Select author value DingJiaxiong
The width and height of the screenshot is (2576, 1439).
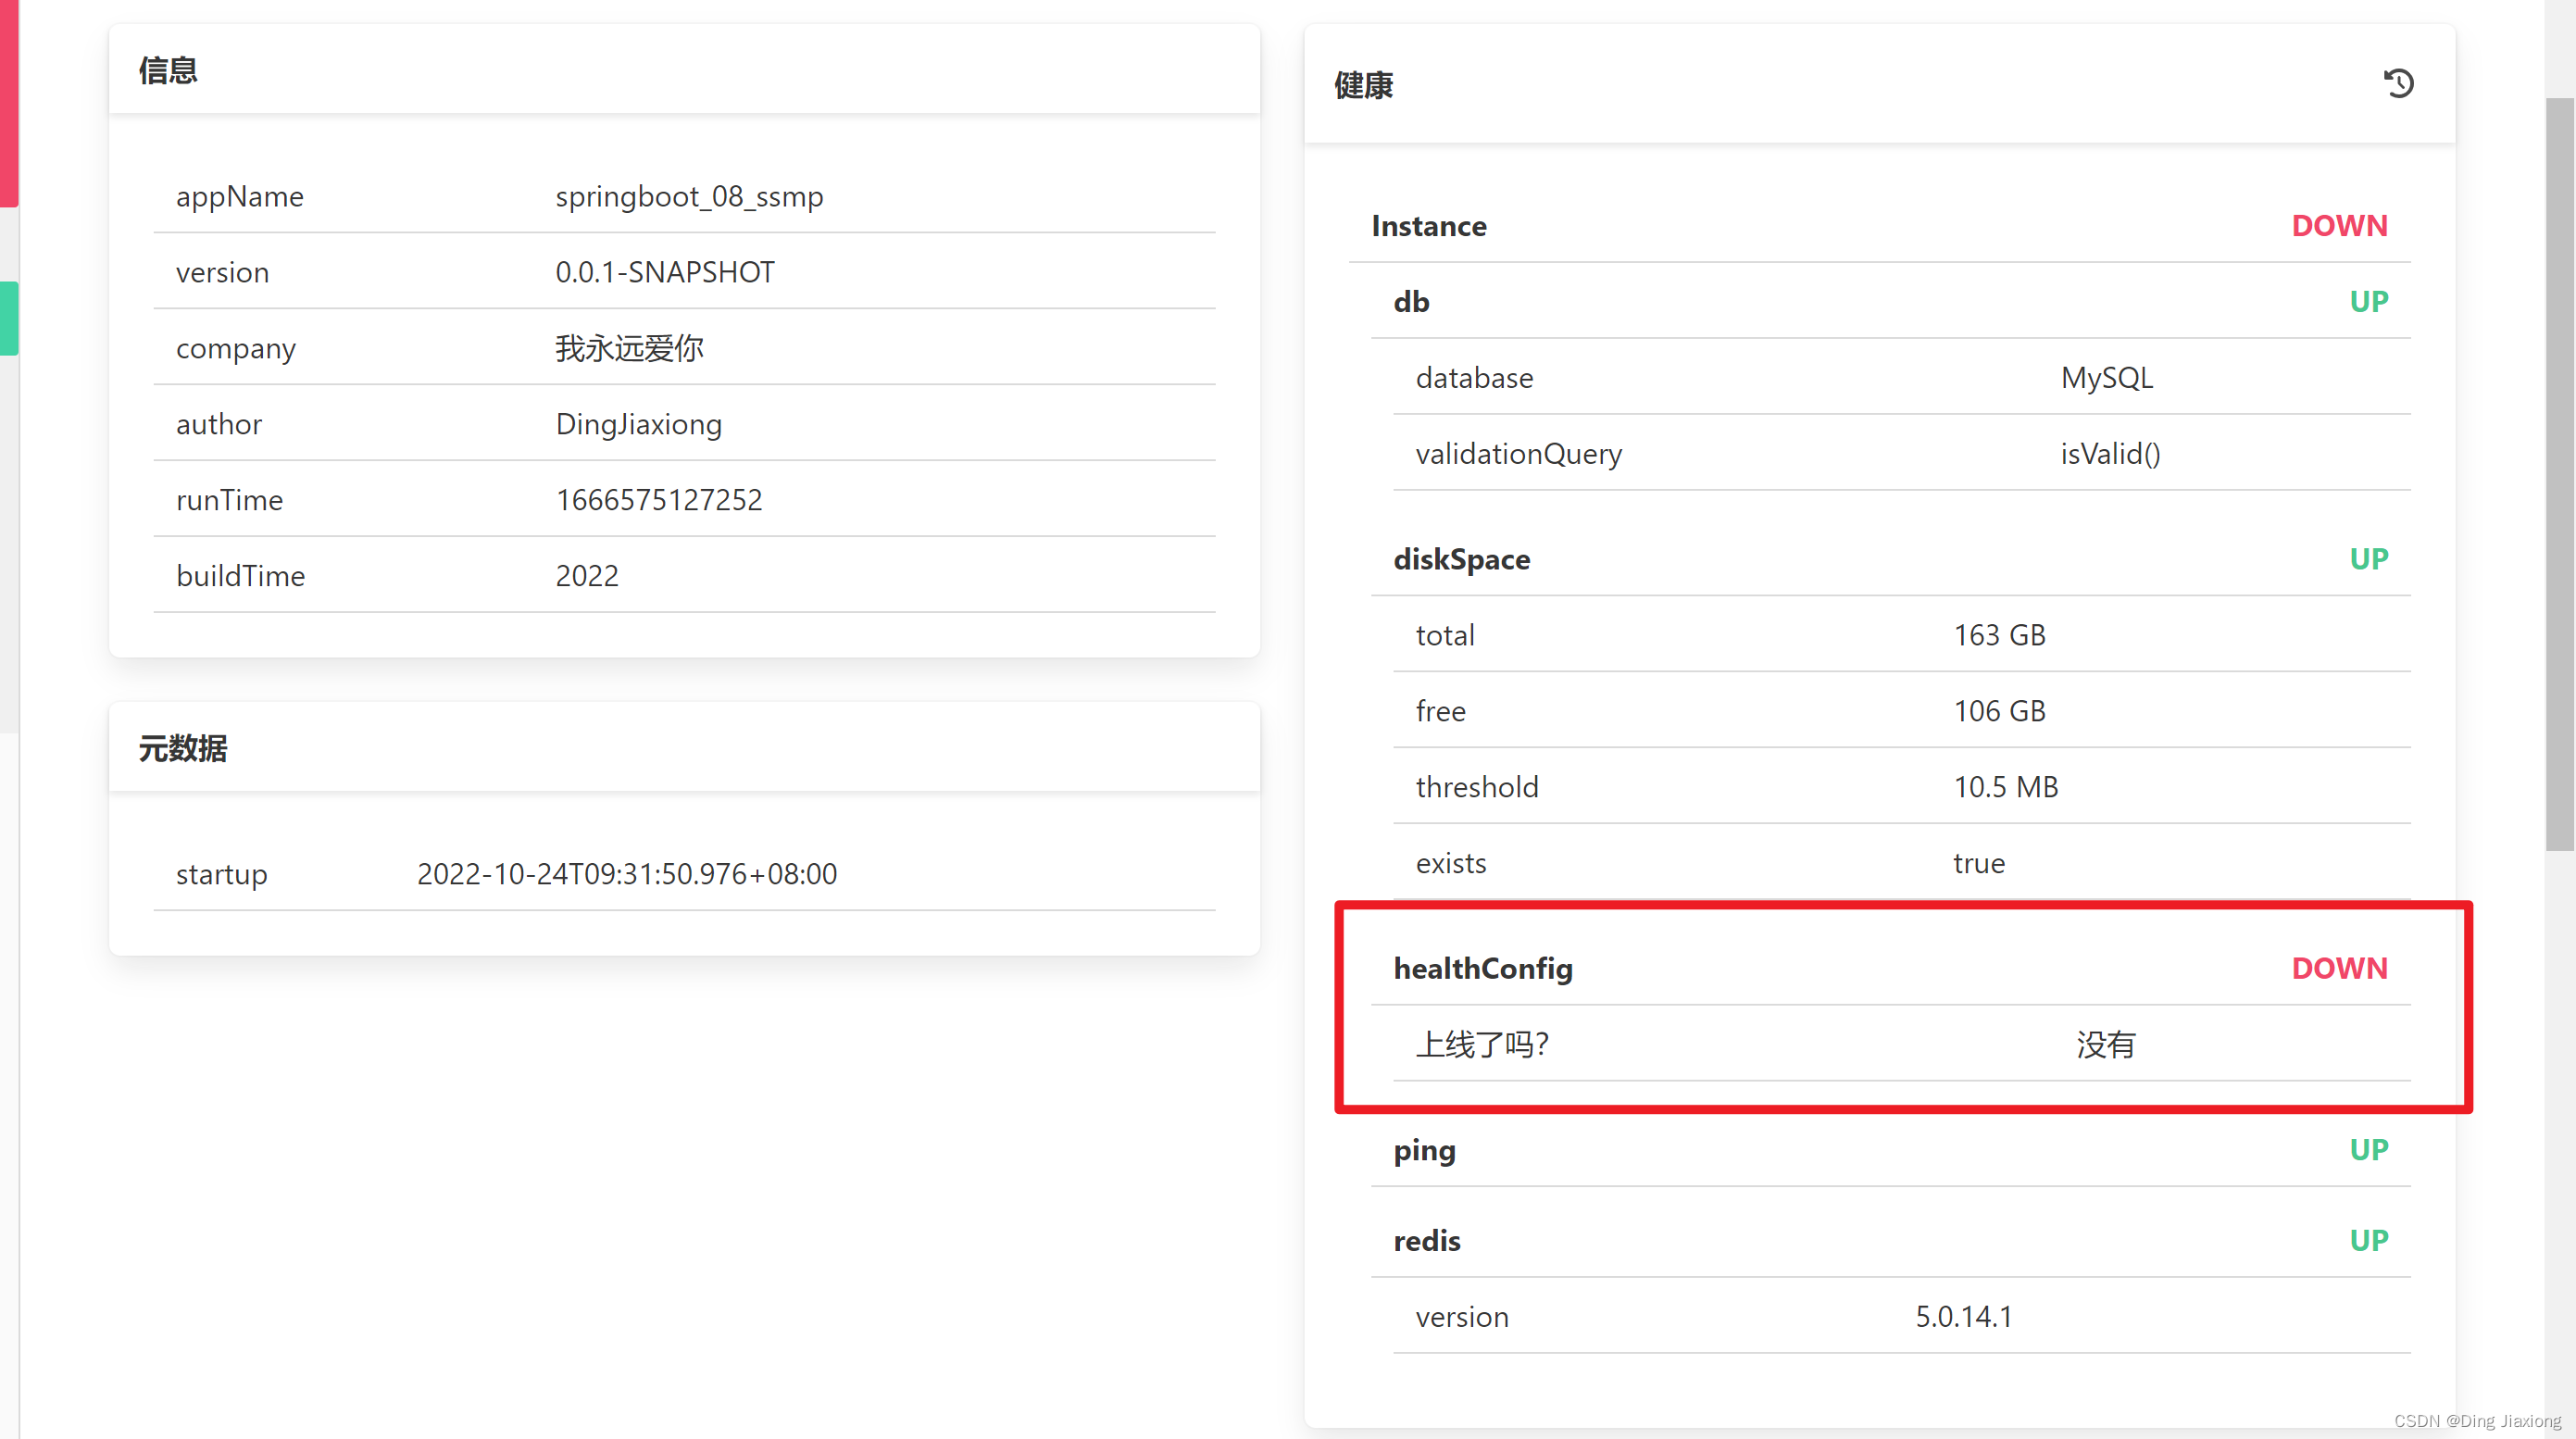pyautogui.click(x=638, y=424)
